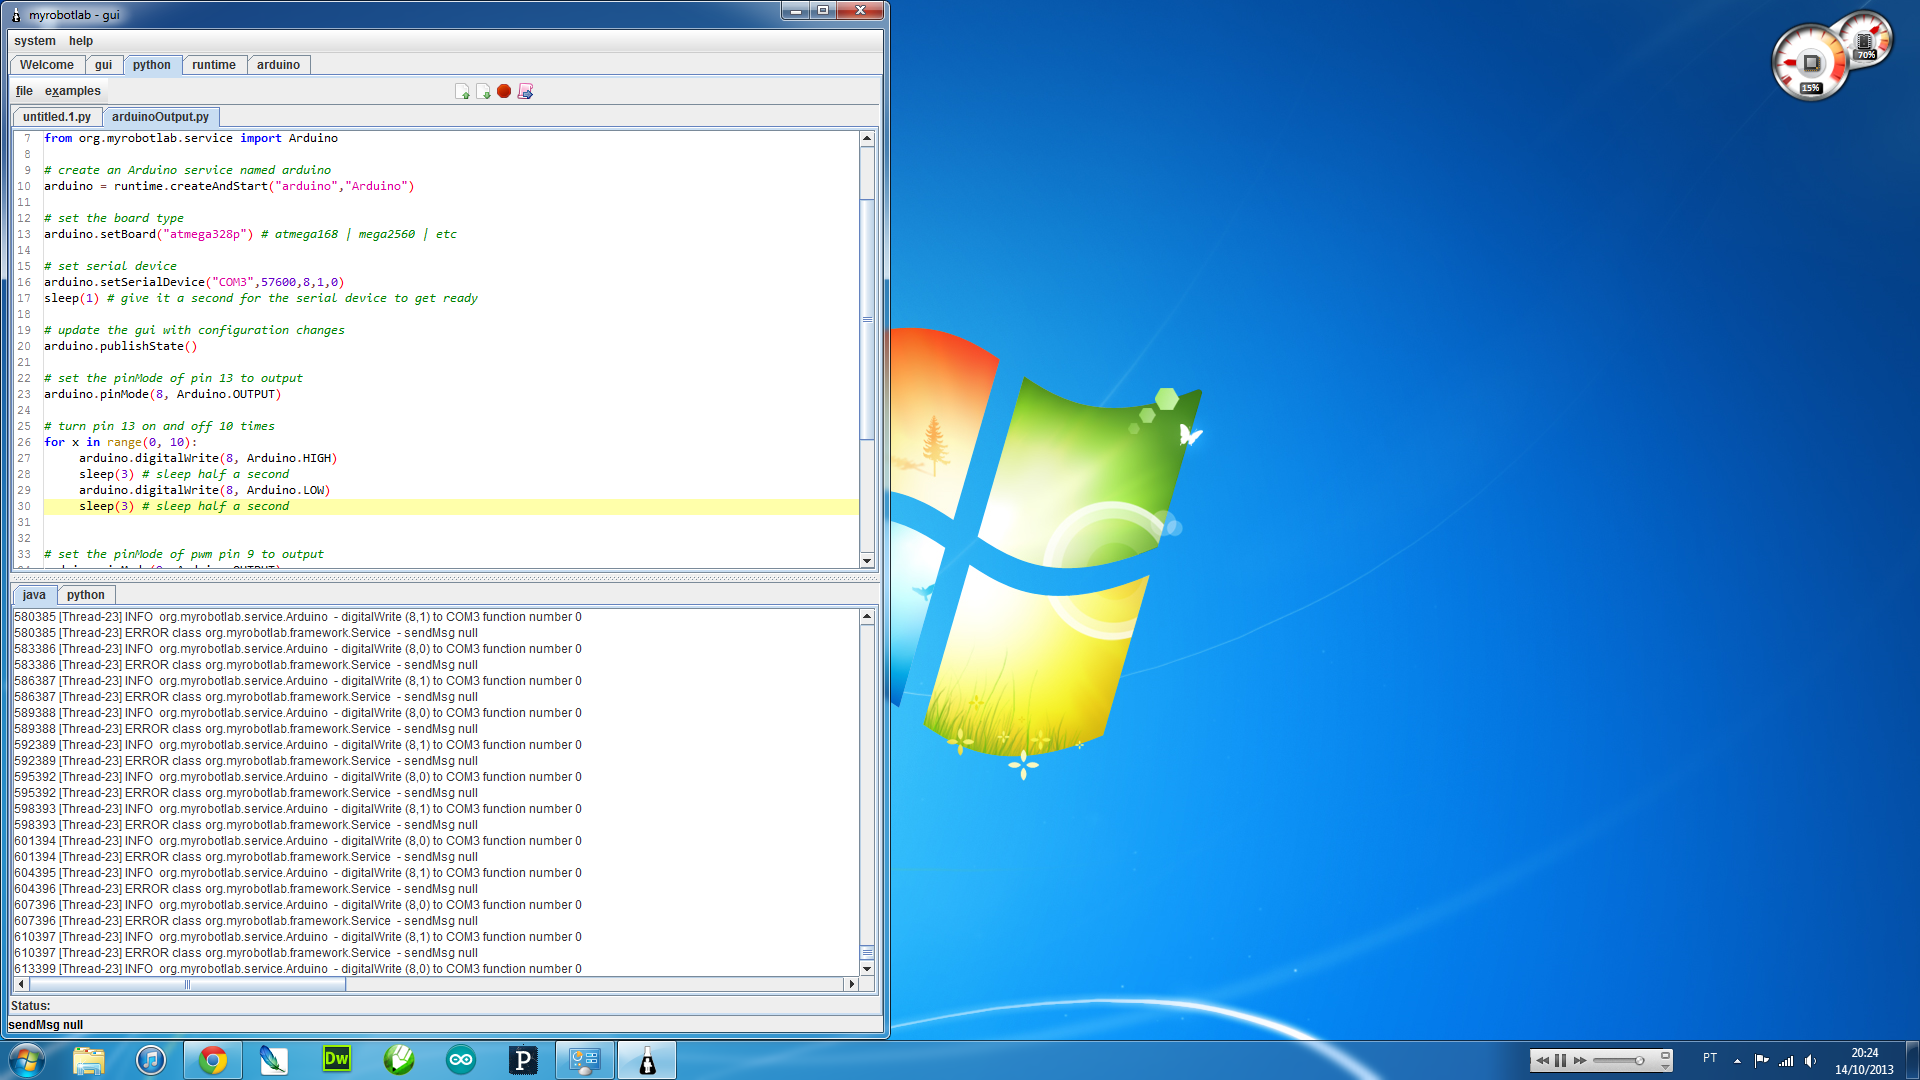Click line 16 setSerialDevice COM3 code
The width and height of the screenshot is (1920, 1080).
tap(194, 283)
